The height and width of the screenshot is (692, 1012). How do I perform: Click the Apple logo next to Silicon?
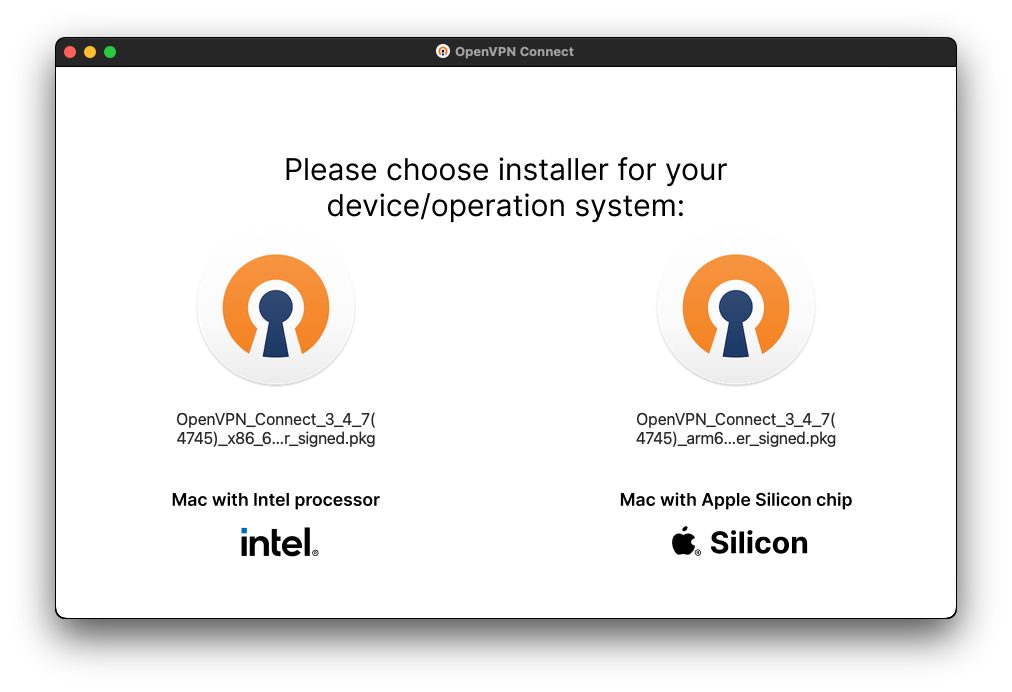coord(684,541)
